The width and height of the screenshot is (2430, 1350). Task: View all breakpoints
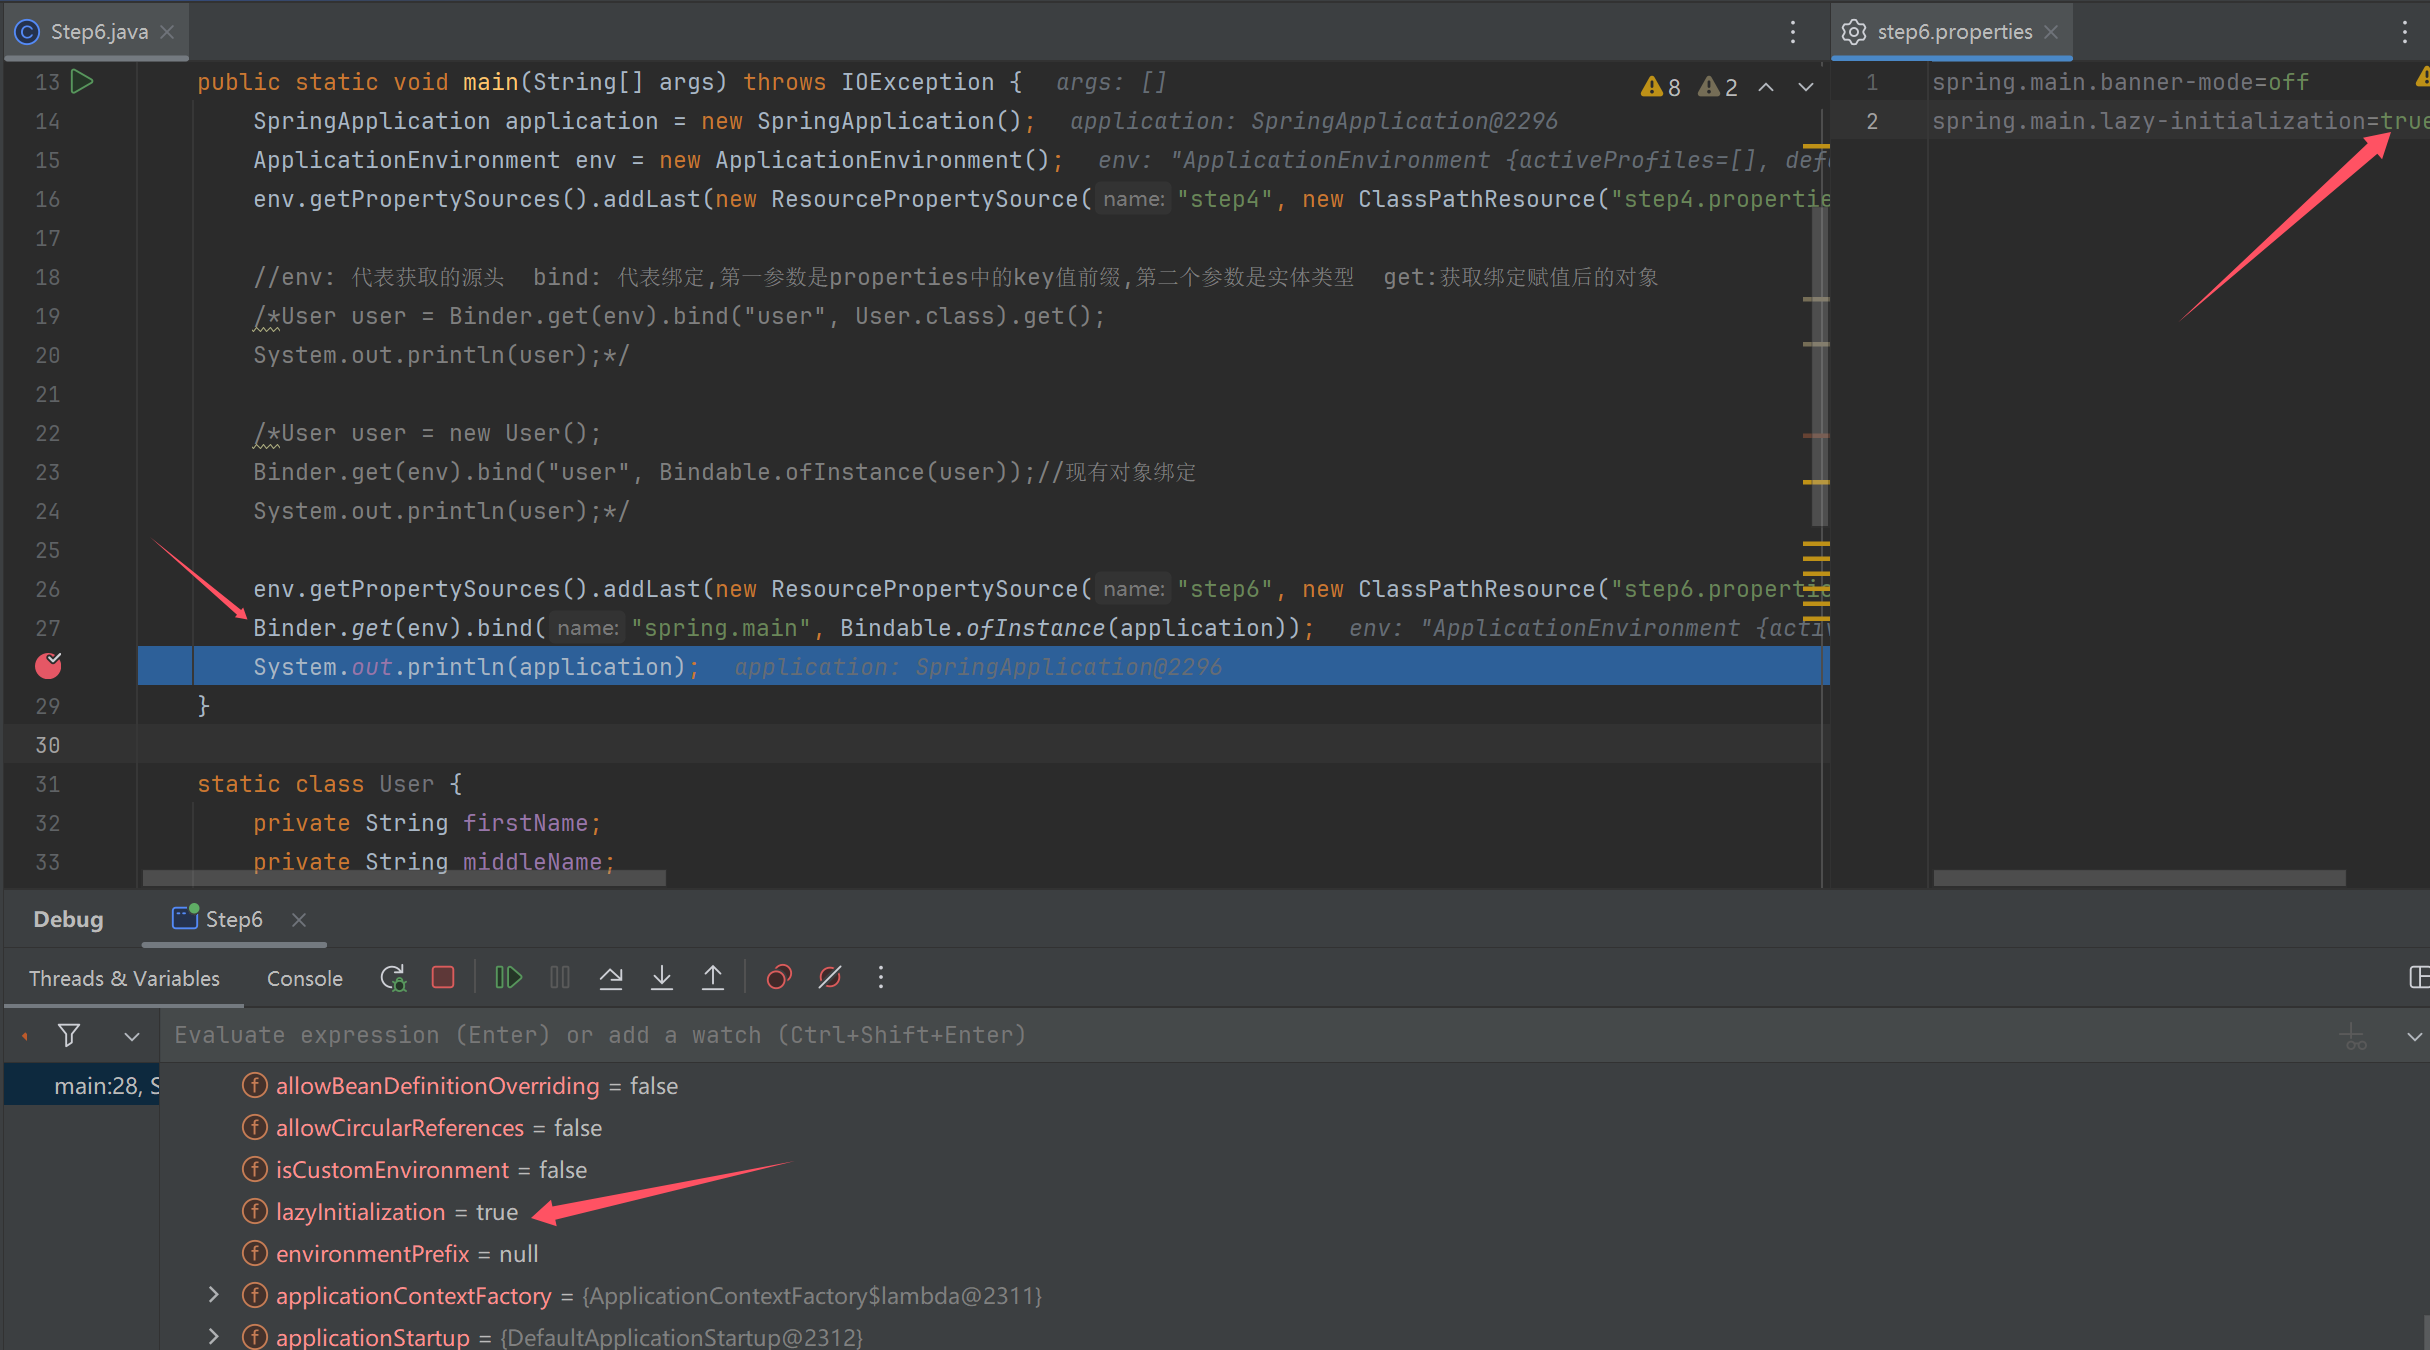tap(779, 977)
